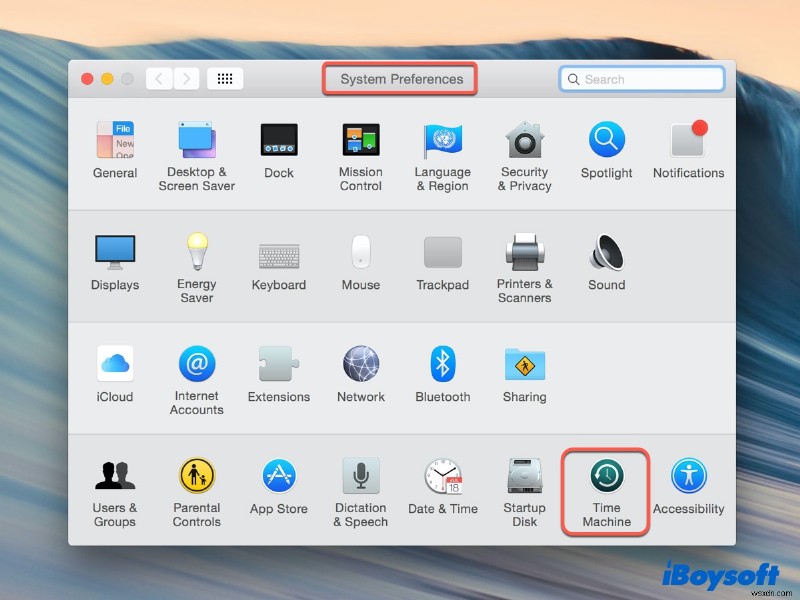Open the Sound preference pane
The width and height of the screenshot is (800, 600).
(x=605, y=262)
